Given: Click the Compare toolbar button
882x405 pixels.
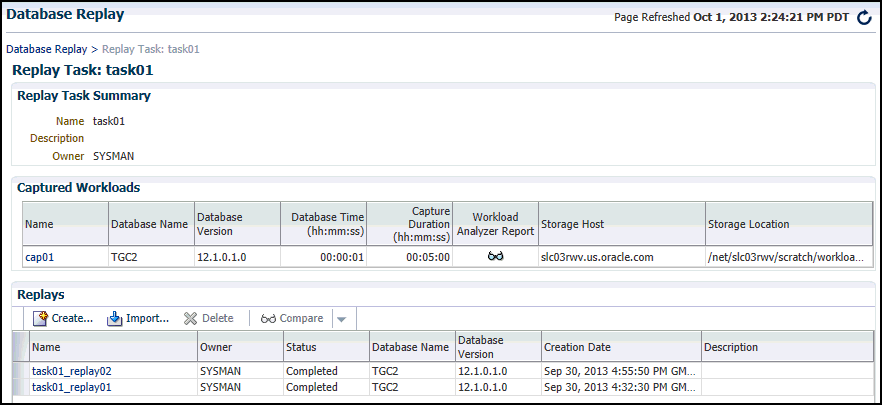Looking at the screenshot, I should (292, 318).
